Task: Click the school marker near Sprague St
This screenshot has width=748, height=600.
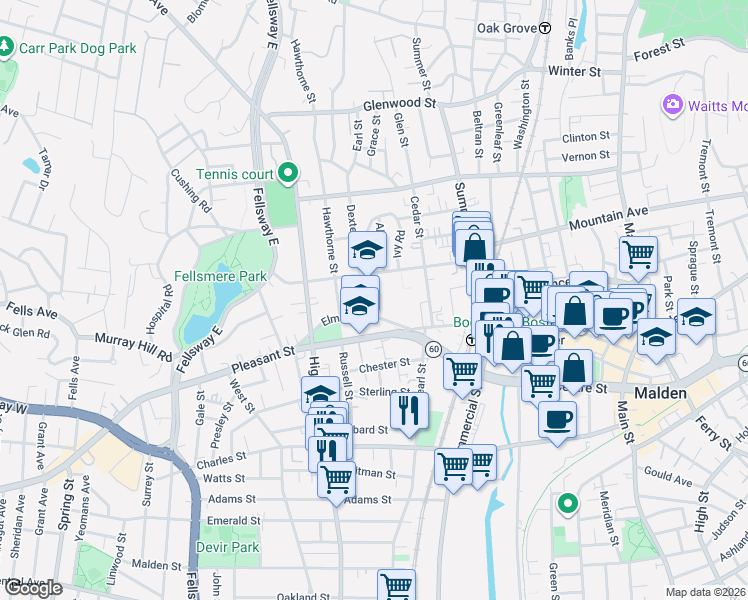Action: point(696,318)
